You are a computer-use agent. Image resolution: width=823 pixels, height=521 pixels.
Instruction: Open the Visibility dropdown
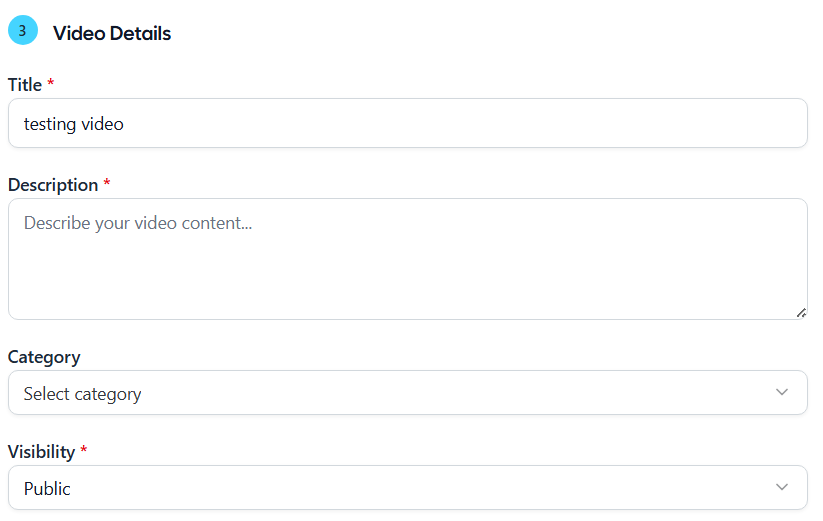[x=407, y=488]
